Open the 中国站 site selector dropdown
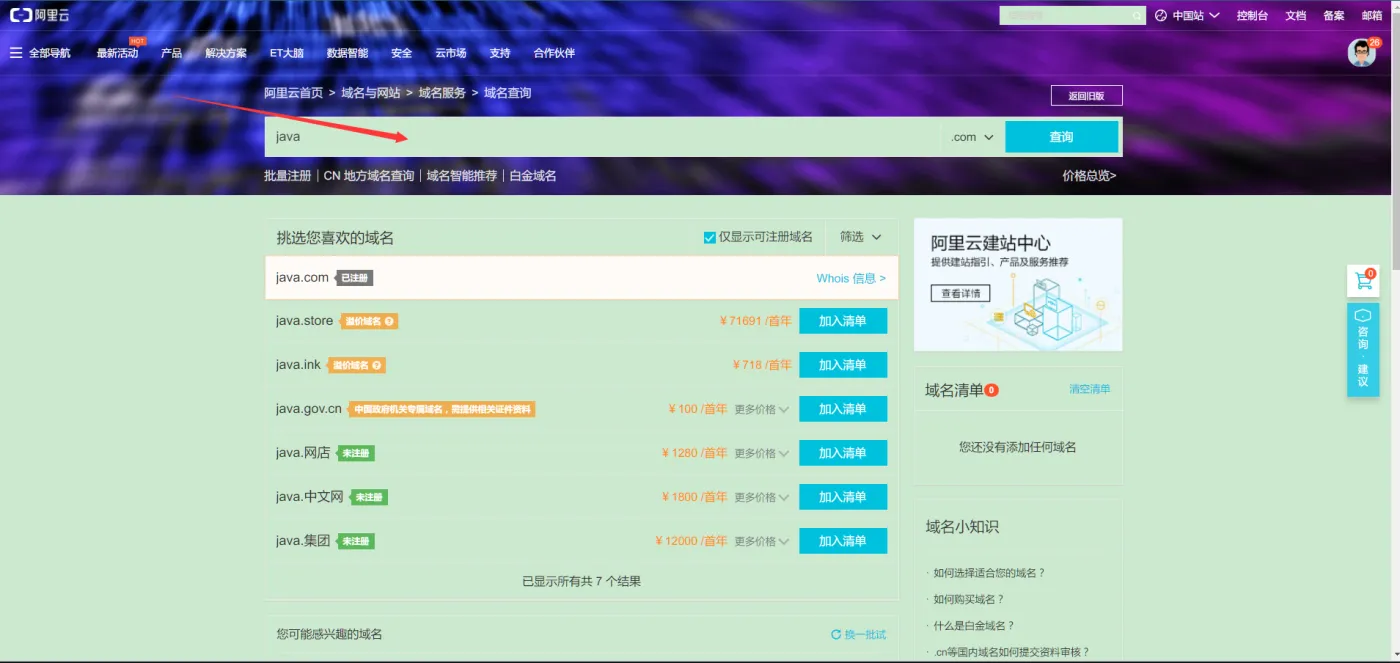 pyautogui.click(x=1187, y=16)
